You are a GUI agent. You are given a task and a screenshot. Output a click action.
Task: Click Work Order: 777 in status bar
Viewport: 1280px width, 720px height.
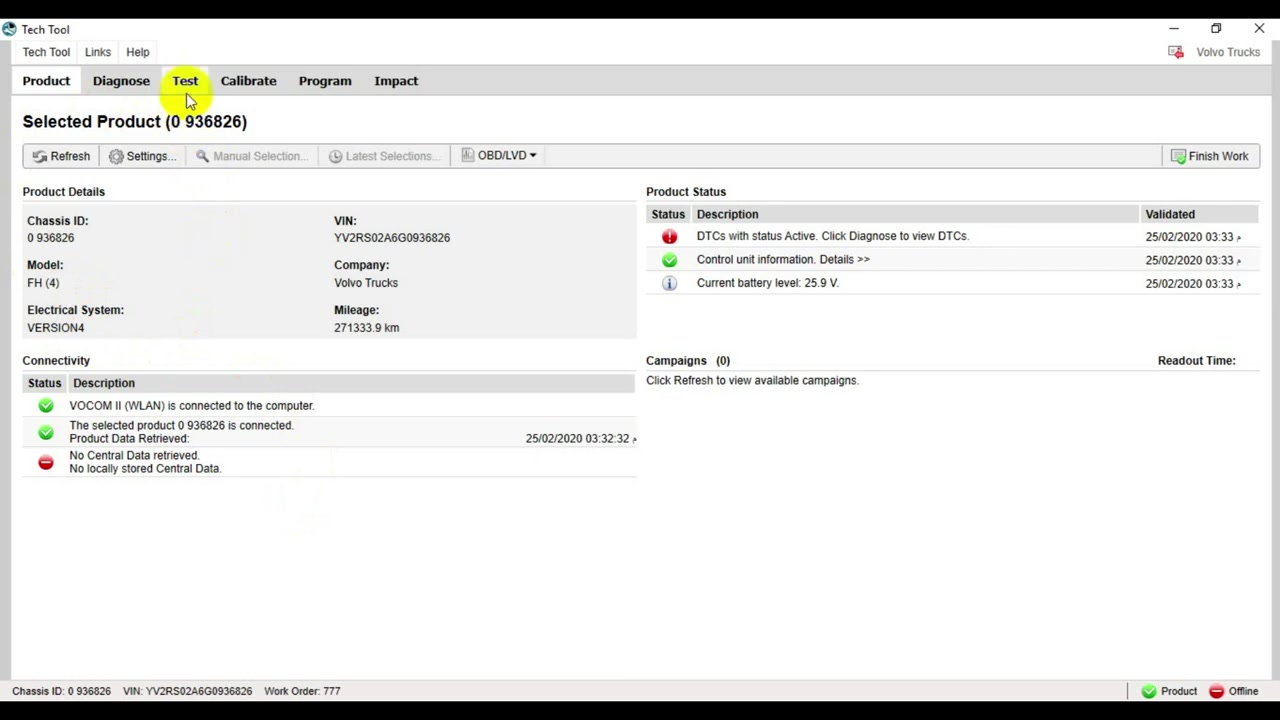(x=302, y=691)
